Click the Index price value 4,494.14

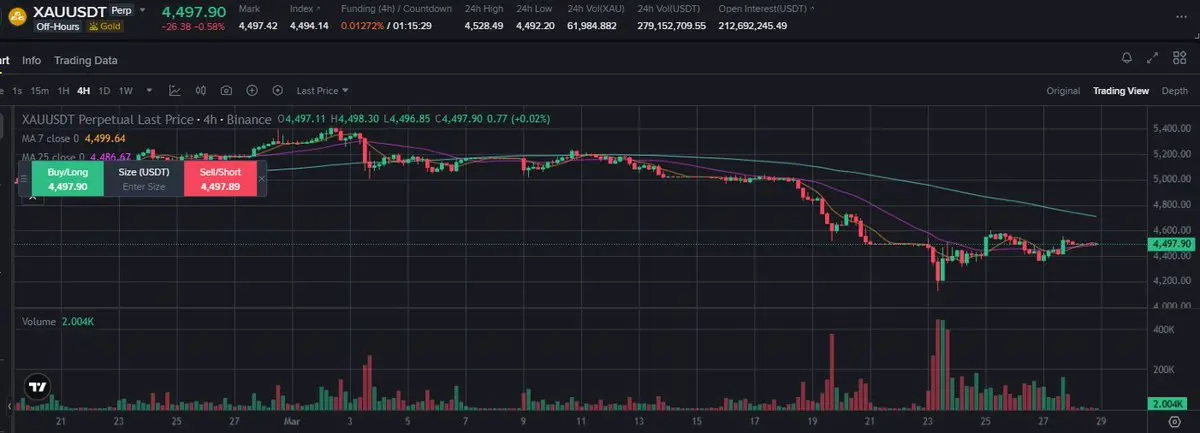309,25
